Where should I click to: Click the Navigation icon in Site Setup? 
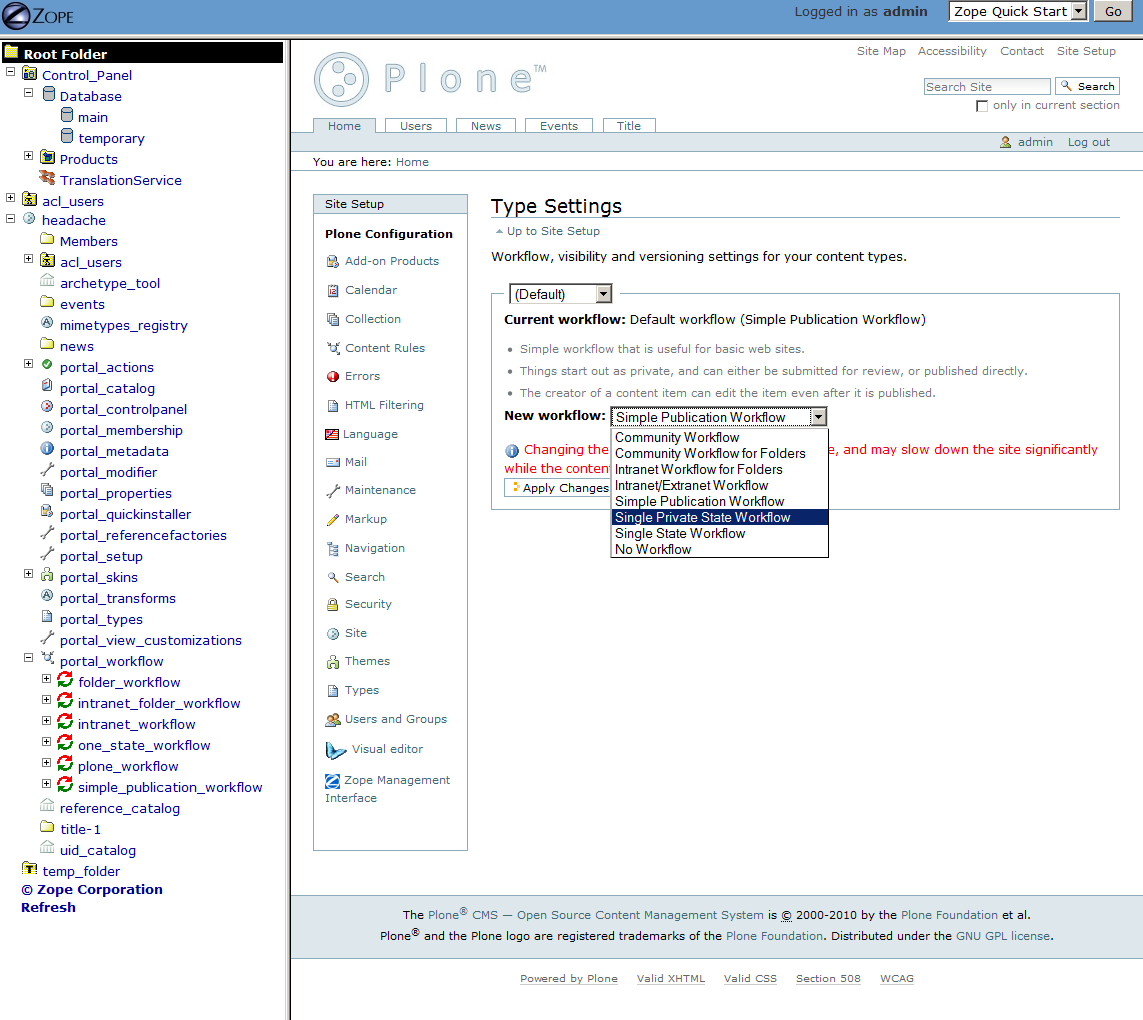(332, 548)
